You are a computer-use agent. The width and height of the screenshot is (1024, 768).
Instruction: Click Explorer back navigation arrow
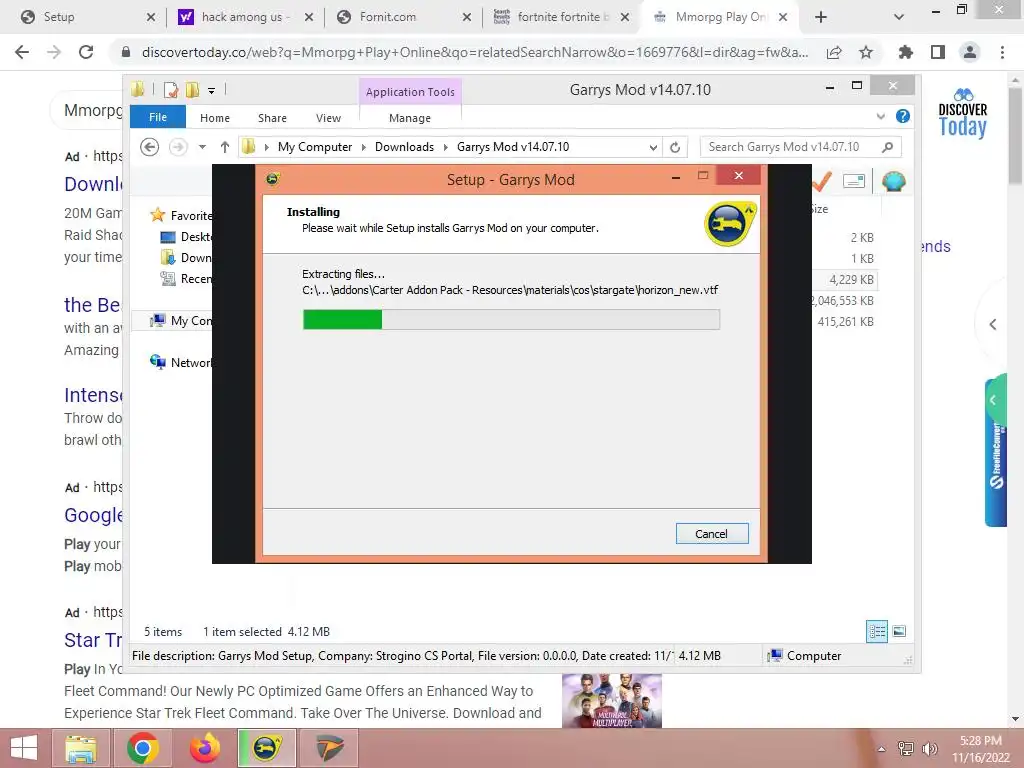tap(150, 147)
